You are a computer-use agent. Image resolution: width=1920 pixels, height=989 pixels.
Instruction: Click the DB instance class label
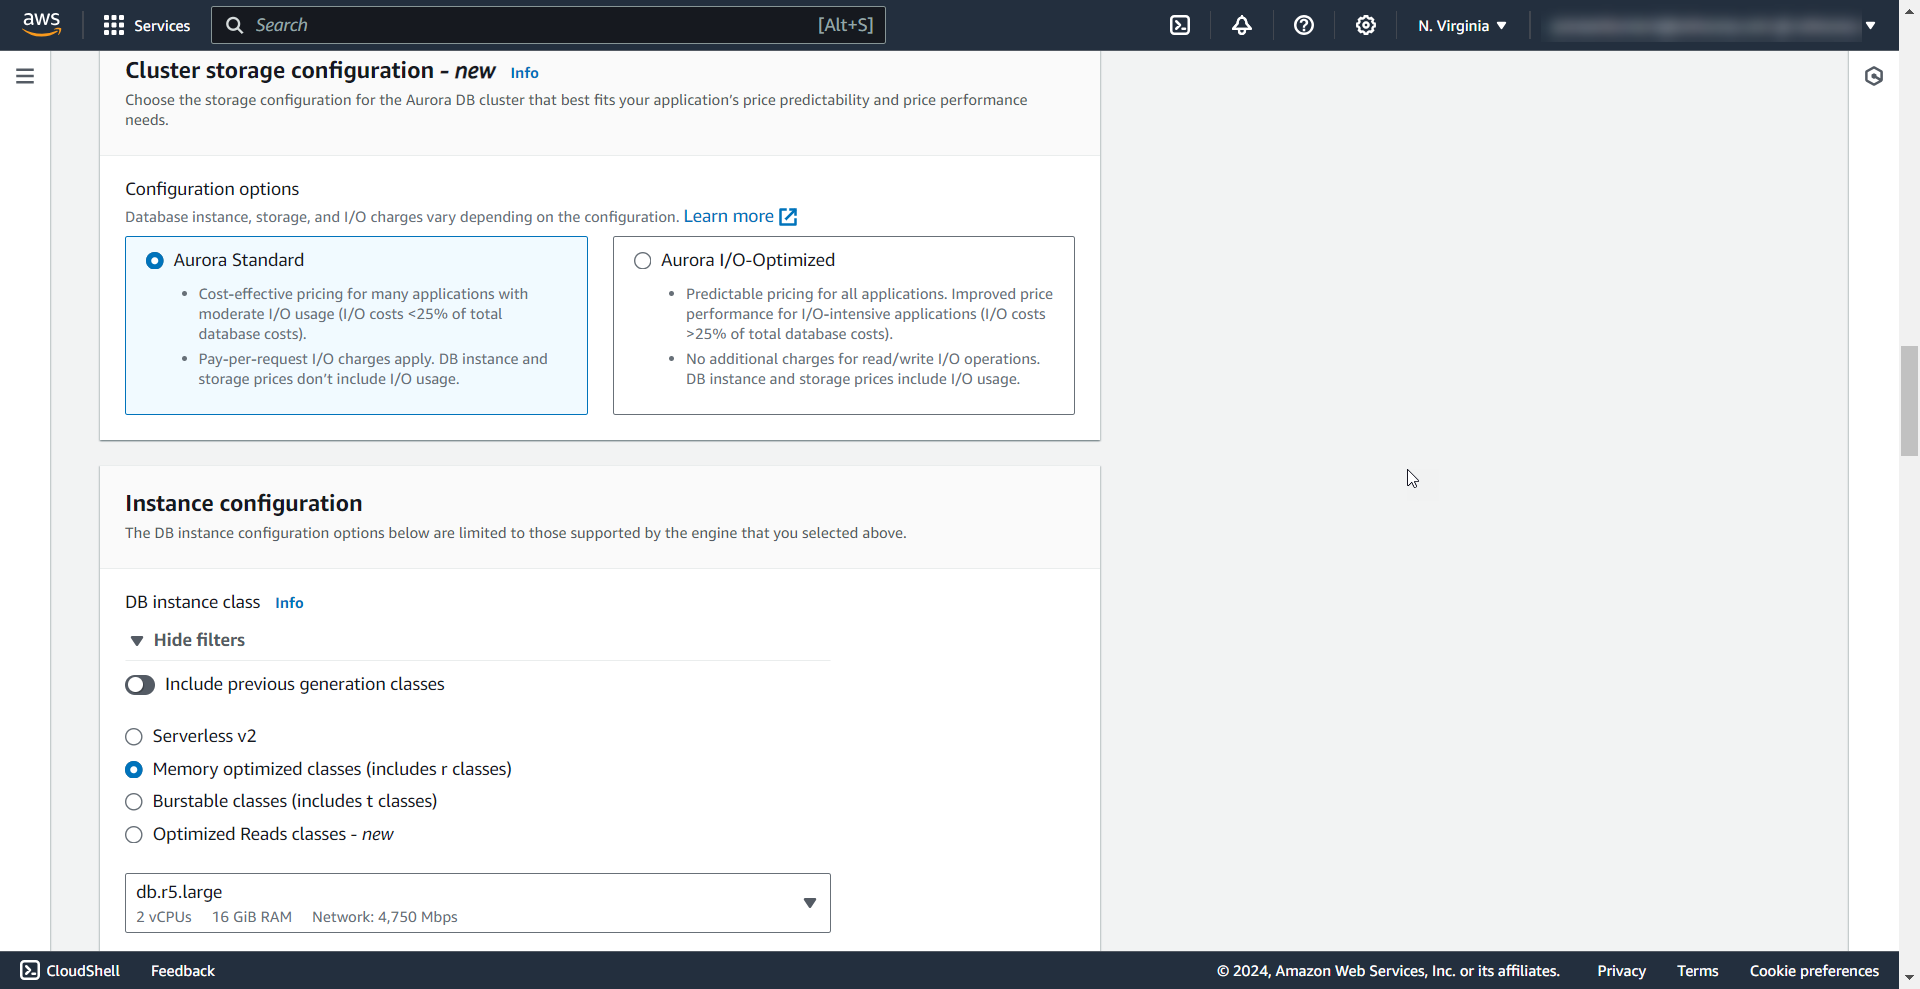tap(193, 602)
